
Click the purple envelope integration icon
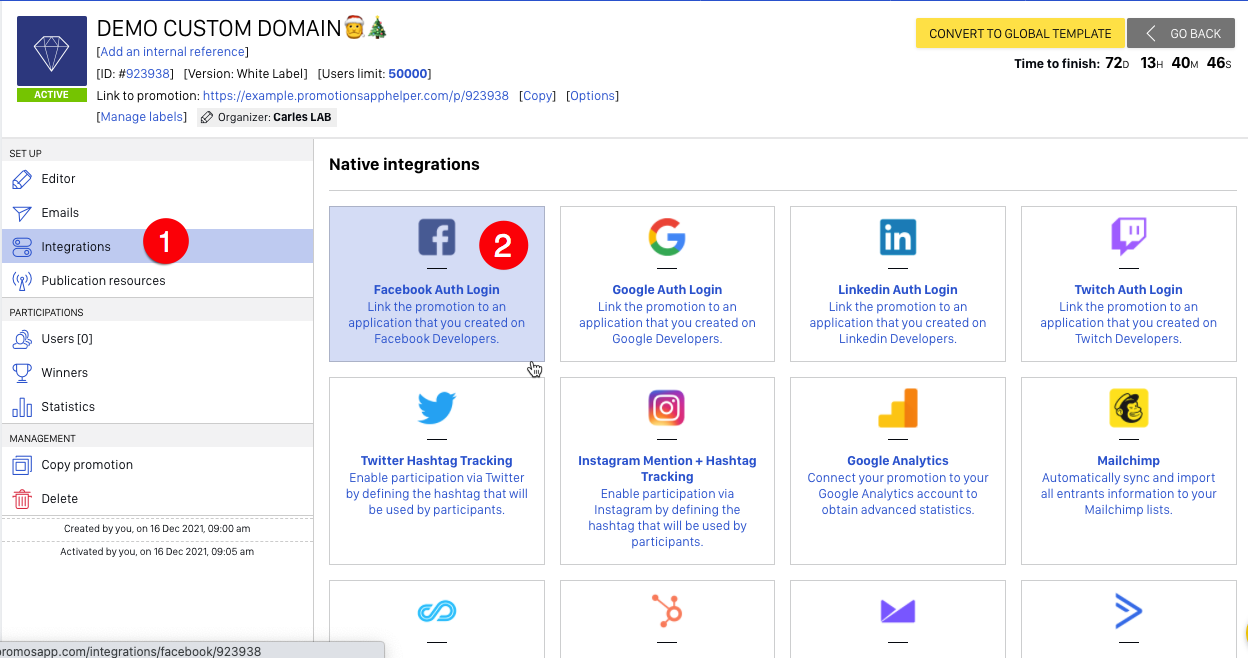click(898, 611)
